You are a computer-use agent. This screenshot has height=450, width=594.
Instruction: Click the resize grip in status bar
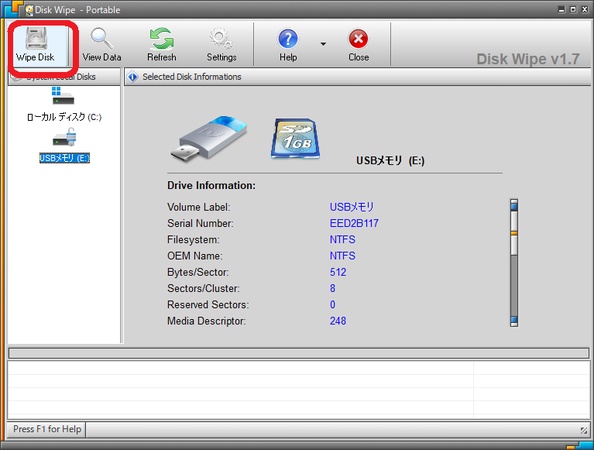click(584, 430)
